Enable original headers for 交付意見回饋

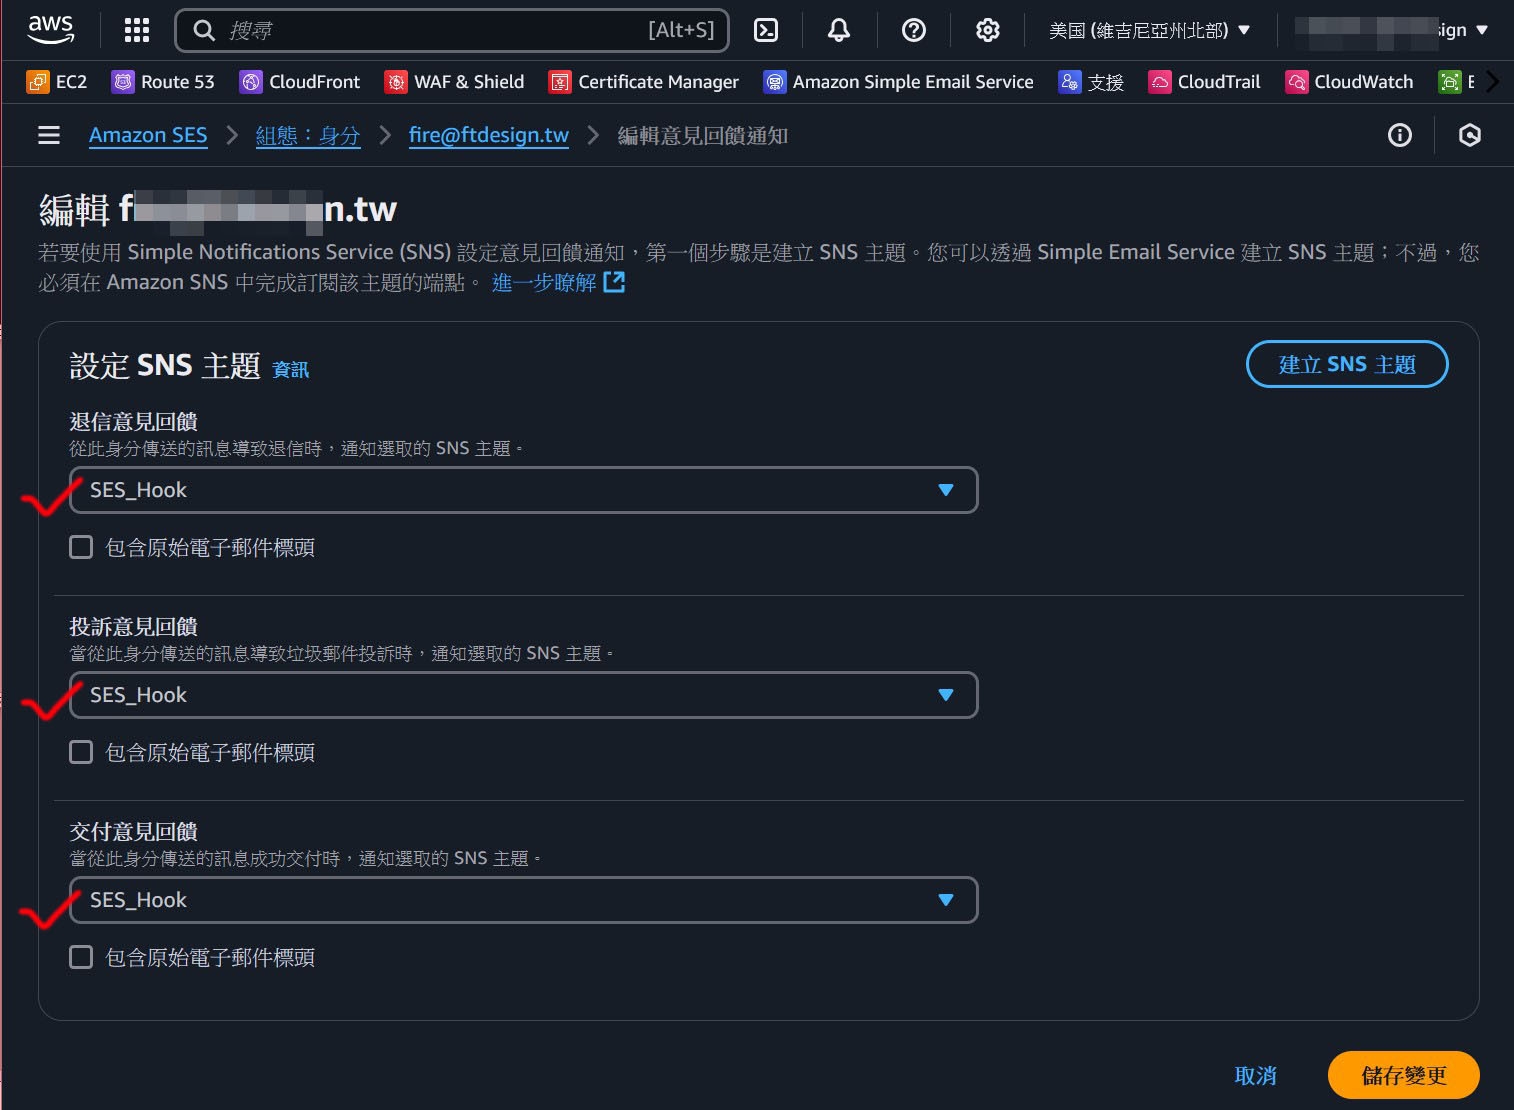click(x=81, y=957)
